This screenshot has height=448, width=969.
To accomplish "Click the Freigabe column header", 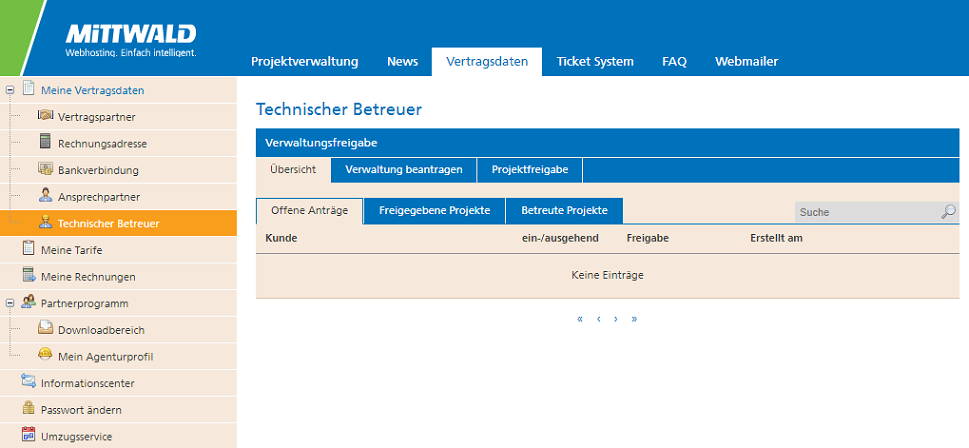I will point(648,238).
